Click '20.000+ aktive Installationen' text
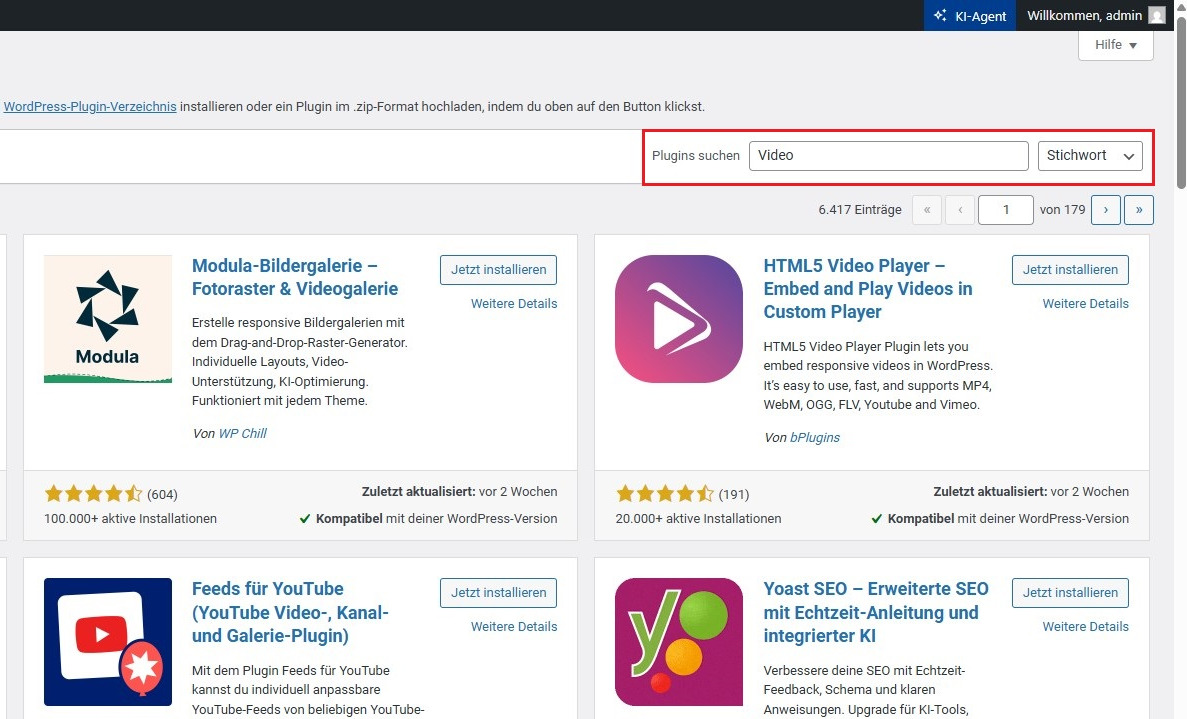The height and width of the screenshot is (719, 1187). (x=698, y=518)
